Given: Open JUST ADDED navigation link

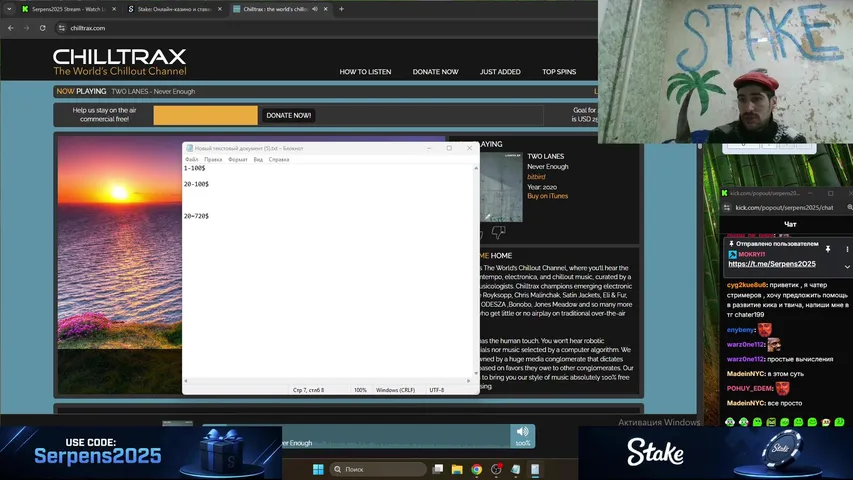Looking at the screenshot, I should coord(500,72).
